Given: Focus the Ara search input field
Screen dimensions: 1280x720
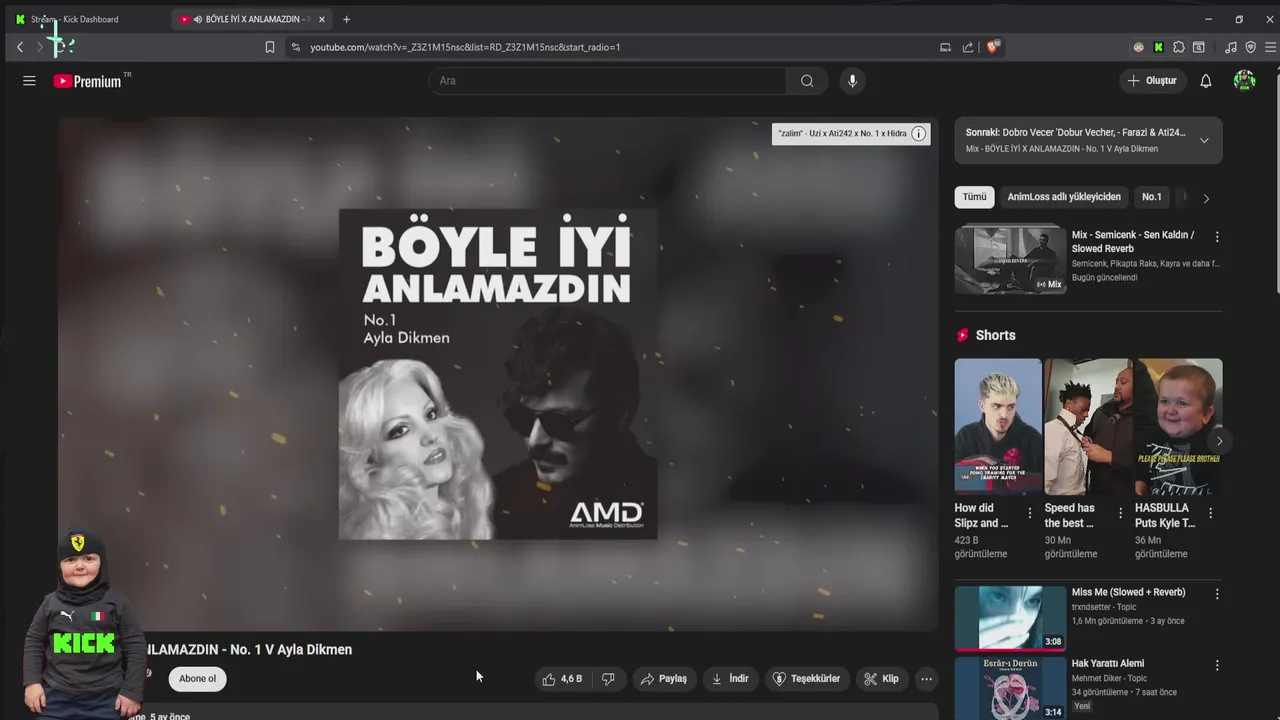Looking at the screenshot, I should click(608, 81).
